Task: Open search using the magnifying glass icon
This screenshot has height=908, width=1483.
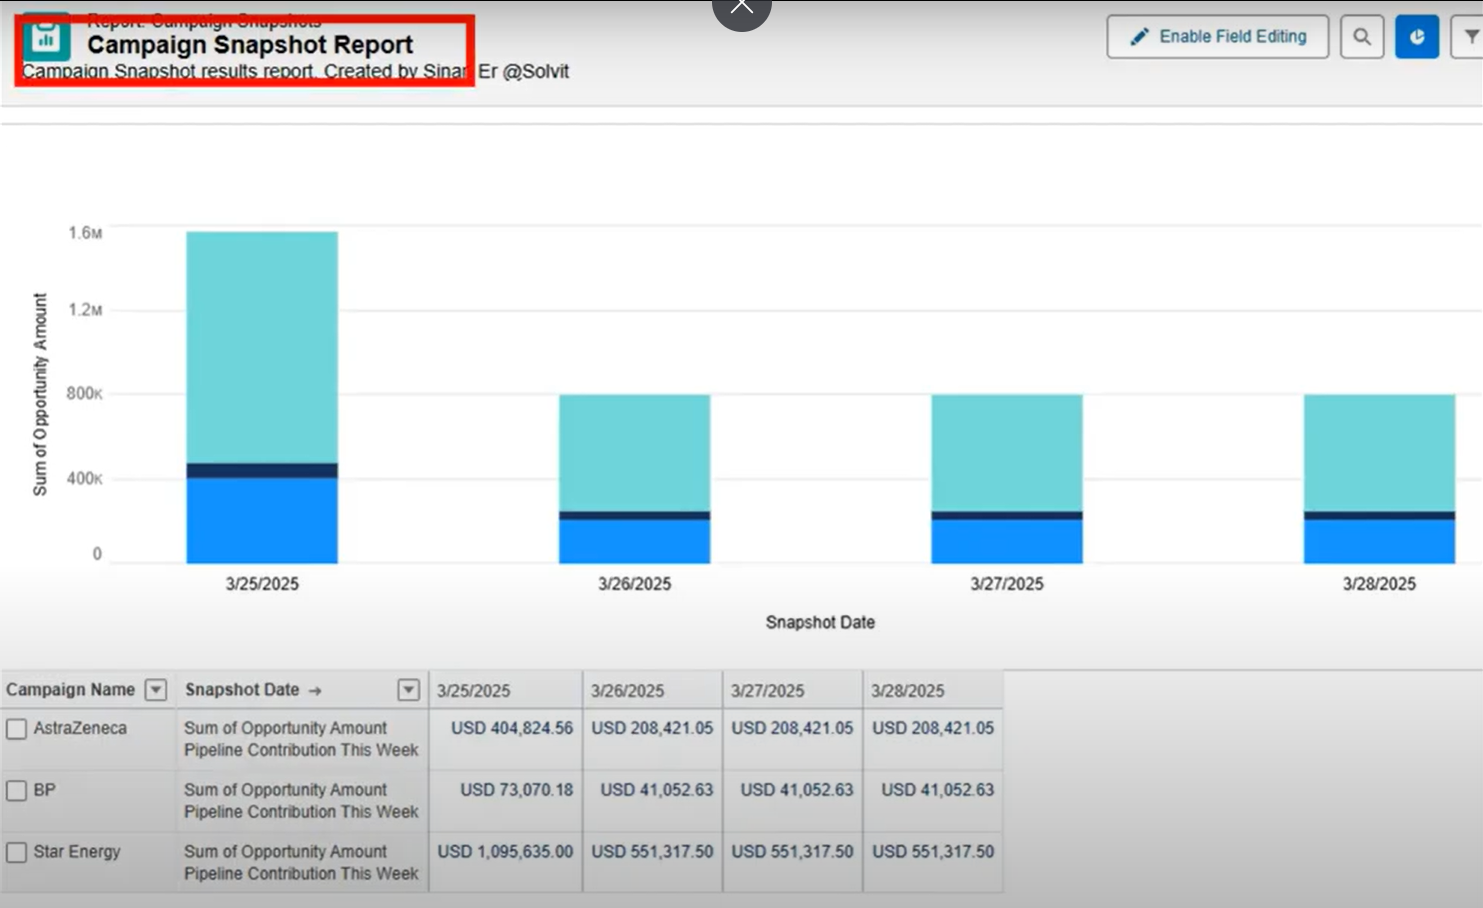Action: (x=1361, y=37)
